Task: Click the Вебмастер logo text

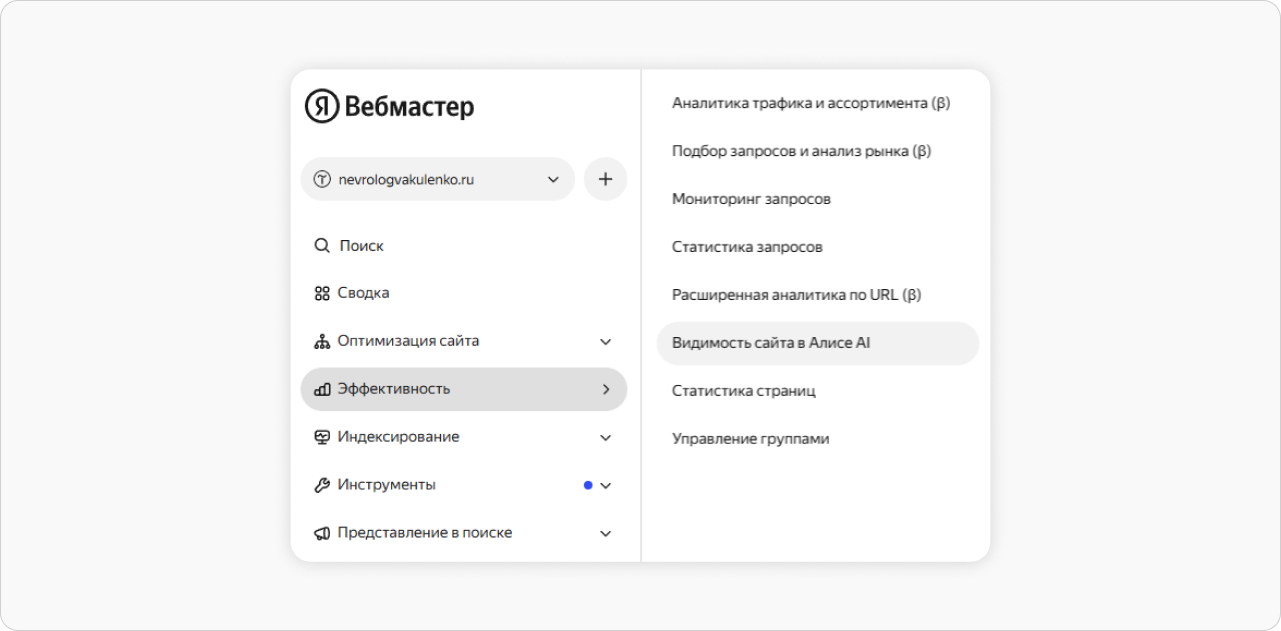Action: tap(409, 107)
